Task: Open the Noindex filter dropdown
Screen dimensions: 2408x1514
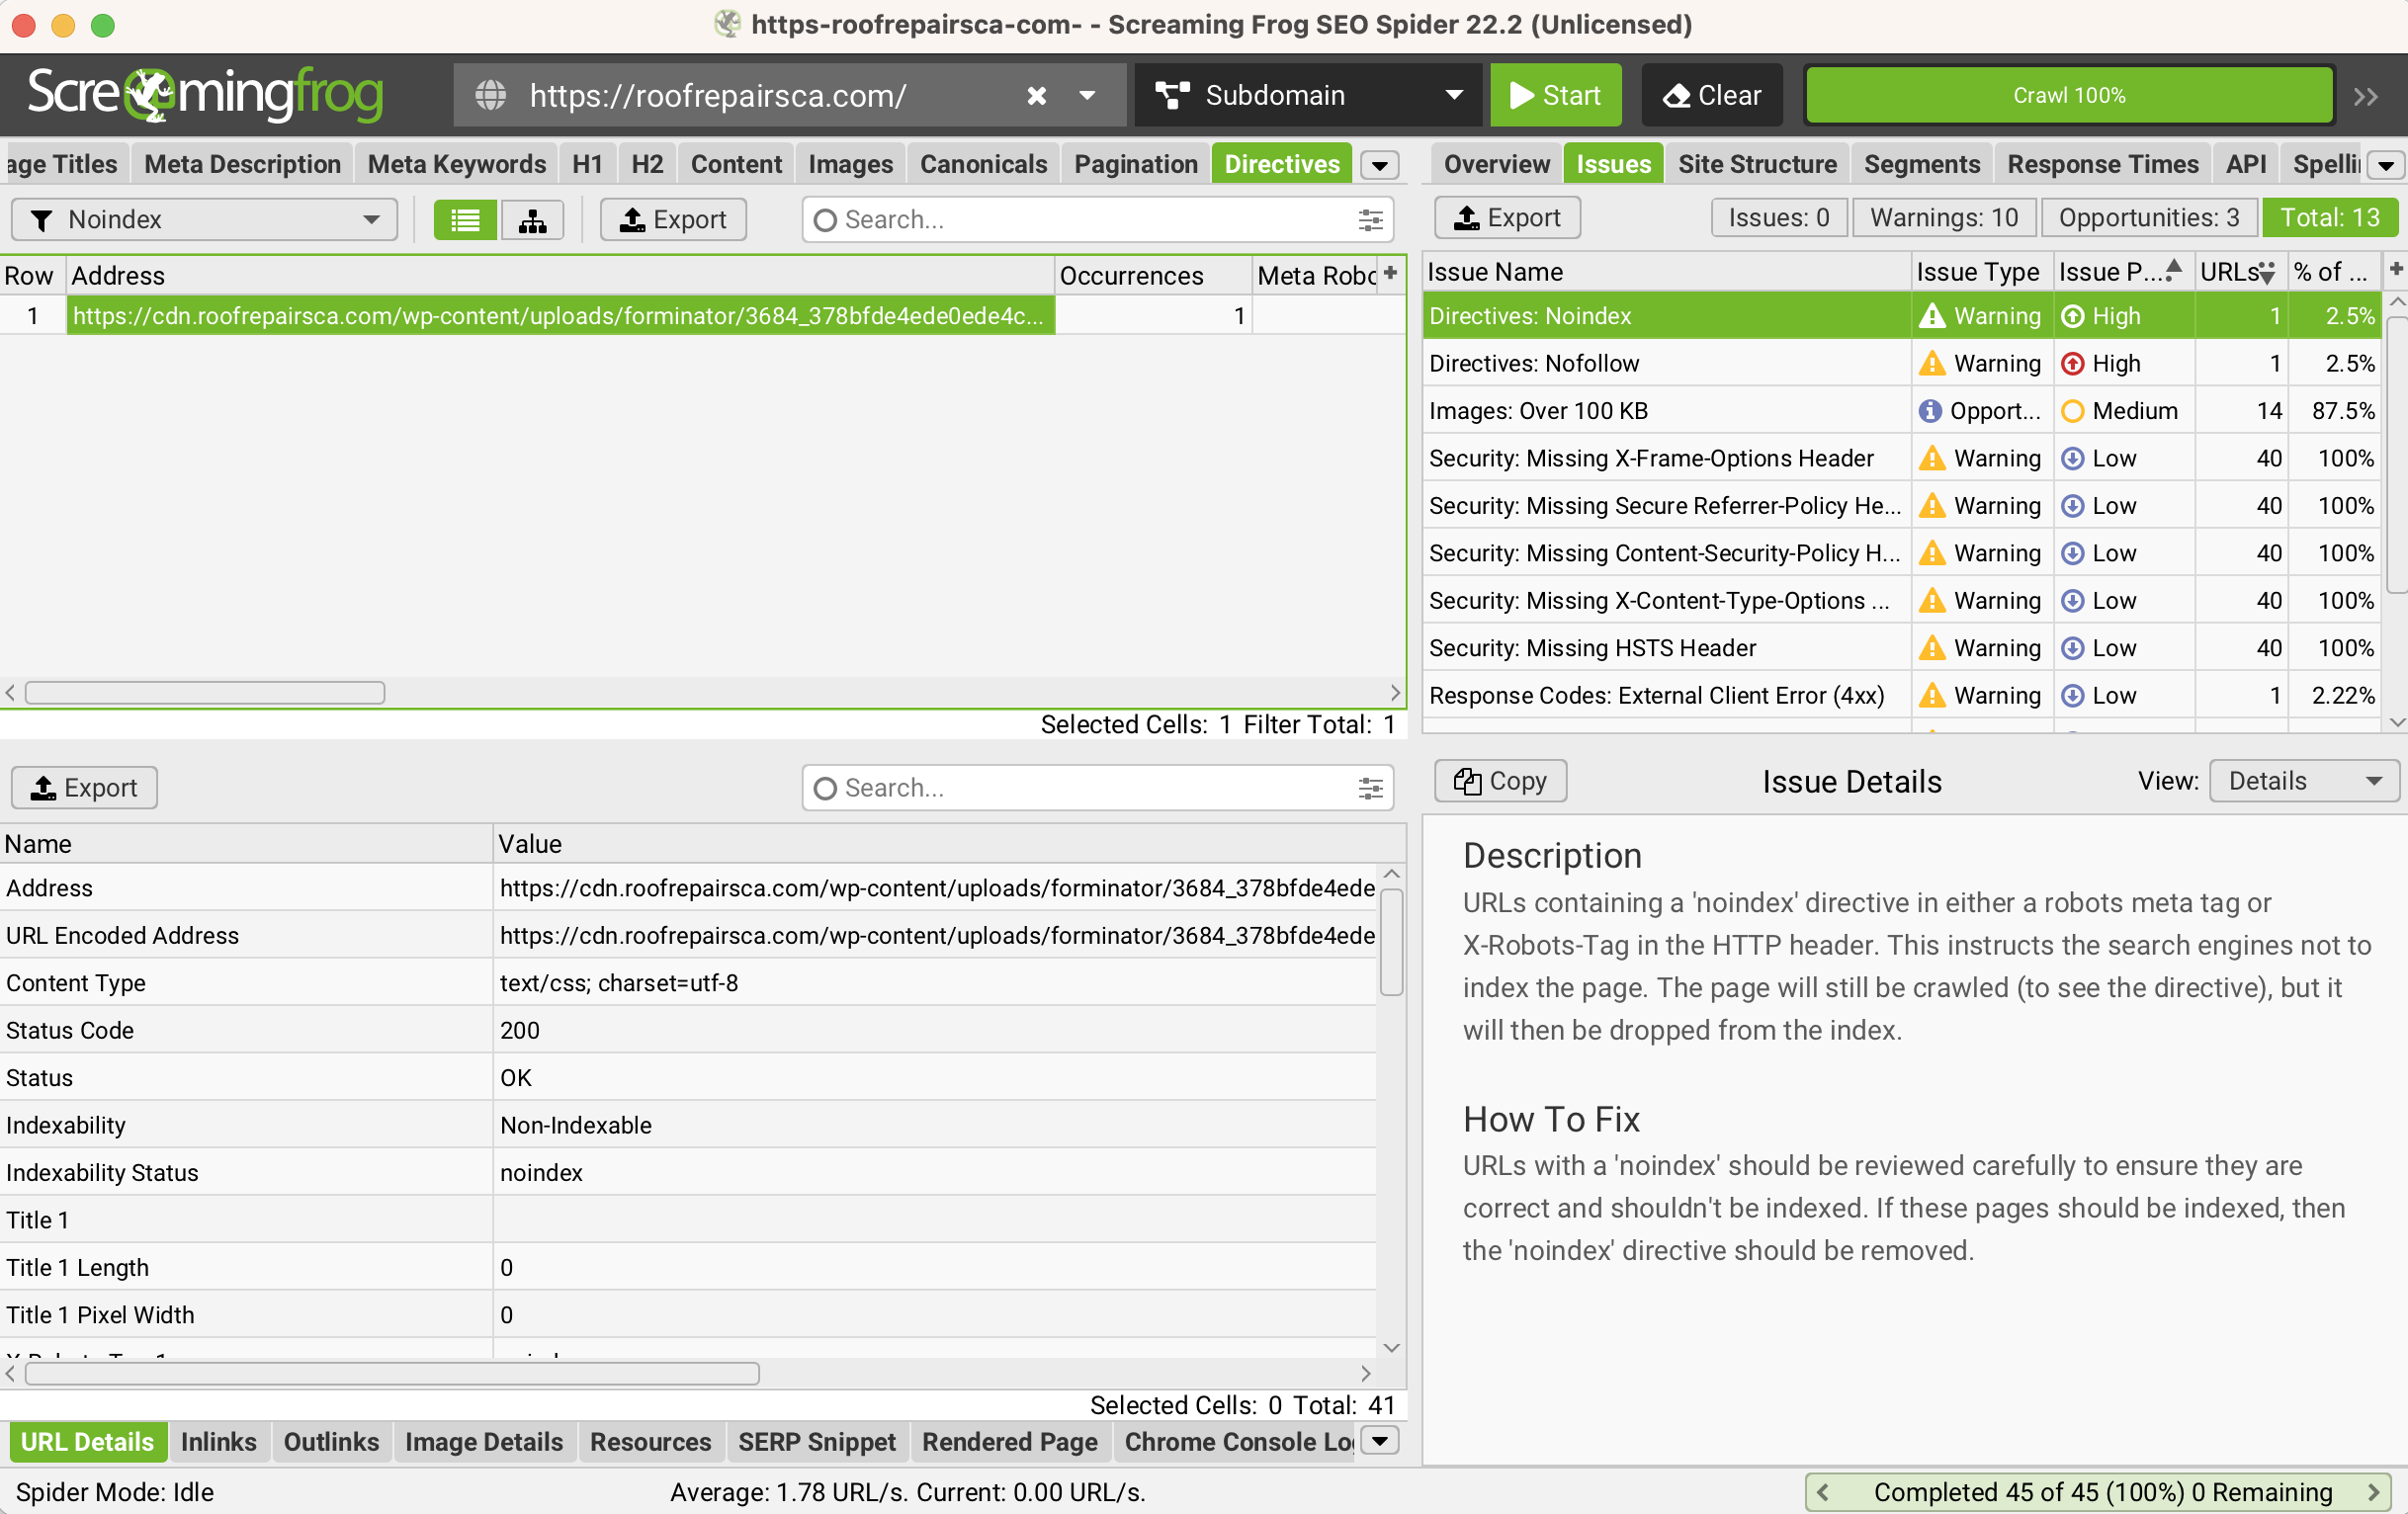Action: tap(204, 220)
